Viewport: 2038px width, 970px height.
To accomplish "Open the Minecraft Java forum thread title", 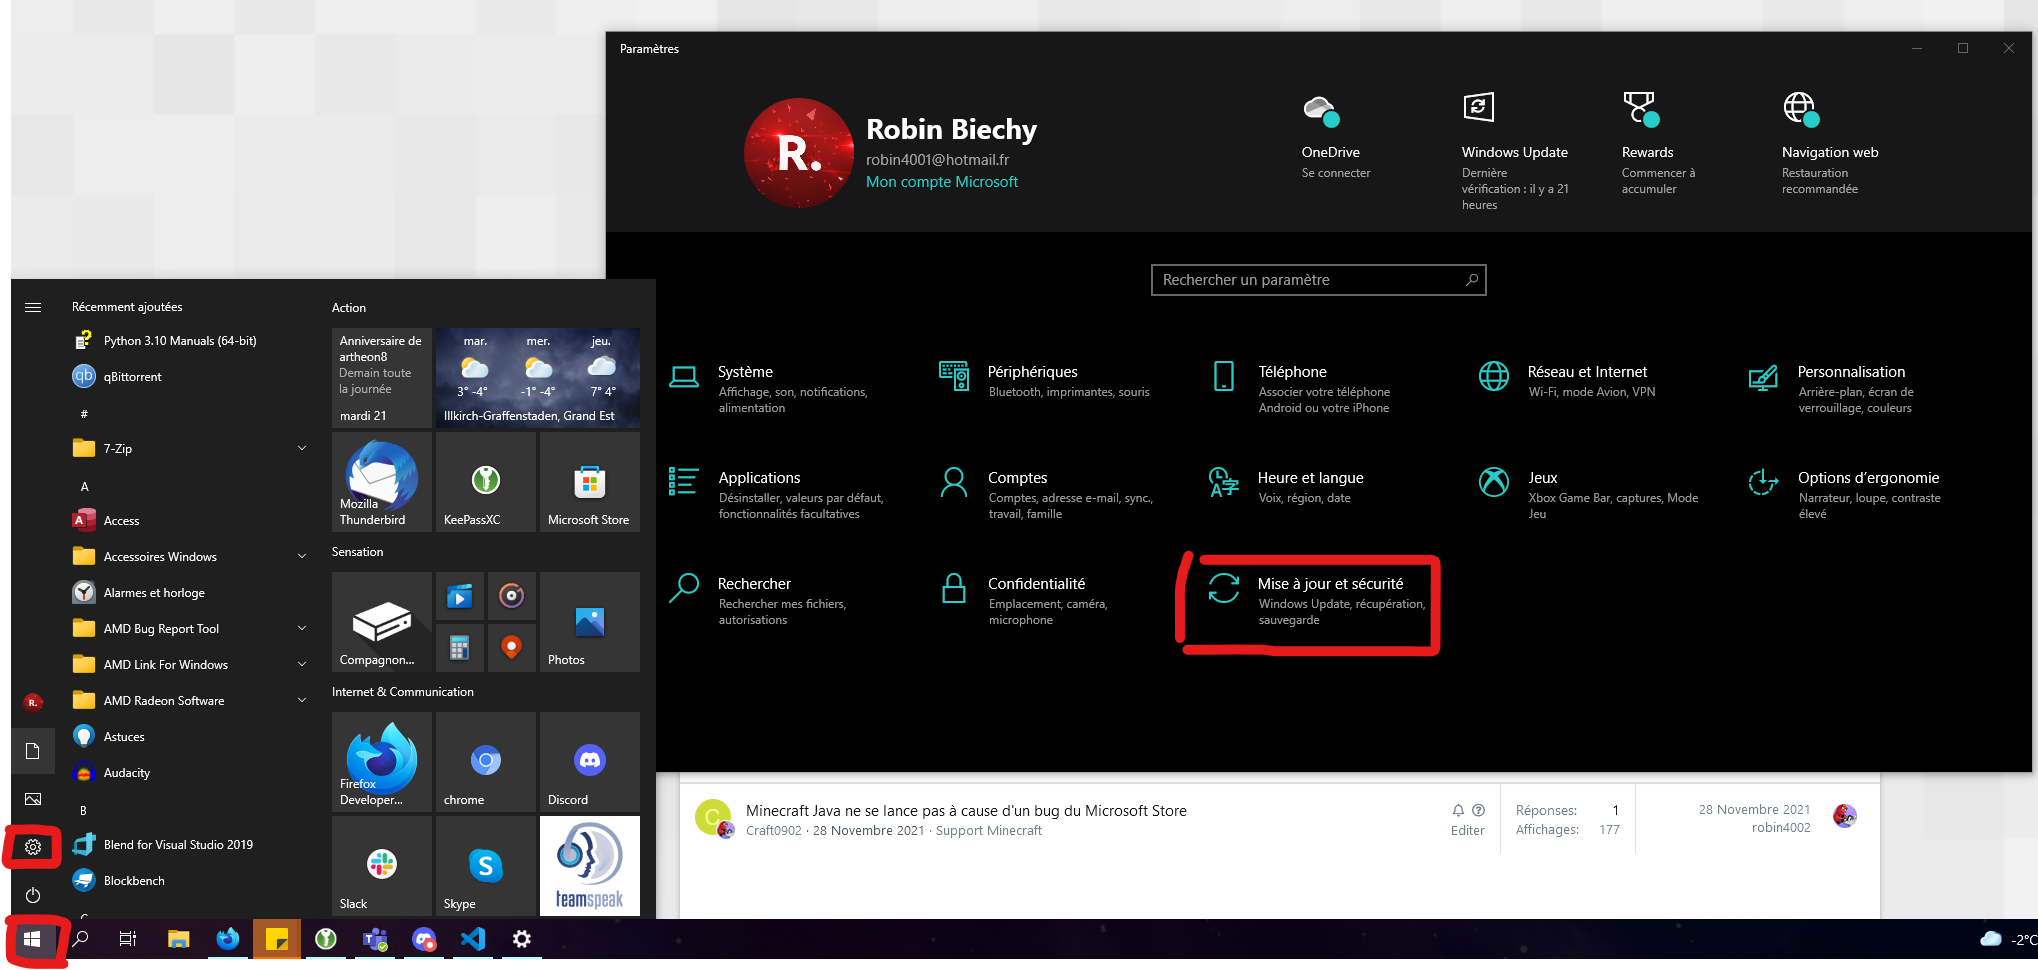I will tap(966, 811).
